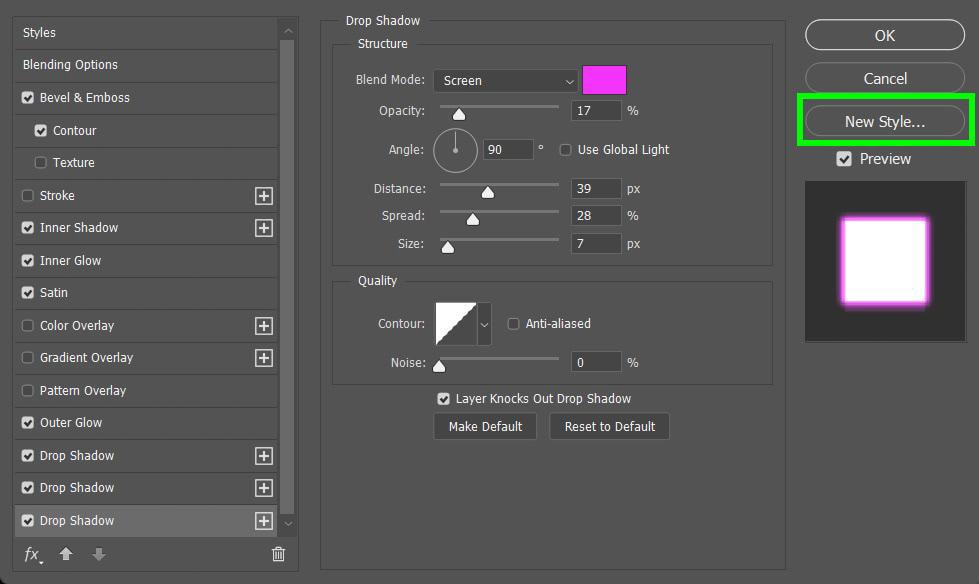The width and height of the screenshot is (979, 584).
Task: Click the Reset to Default button
Action: pos(609,427)
